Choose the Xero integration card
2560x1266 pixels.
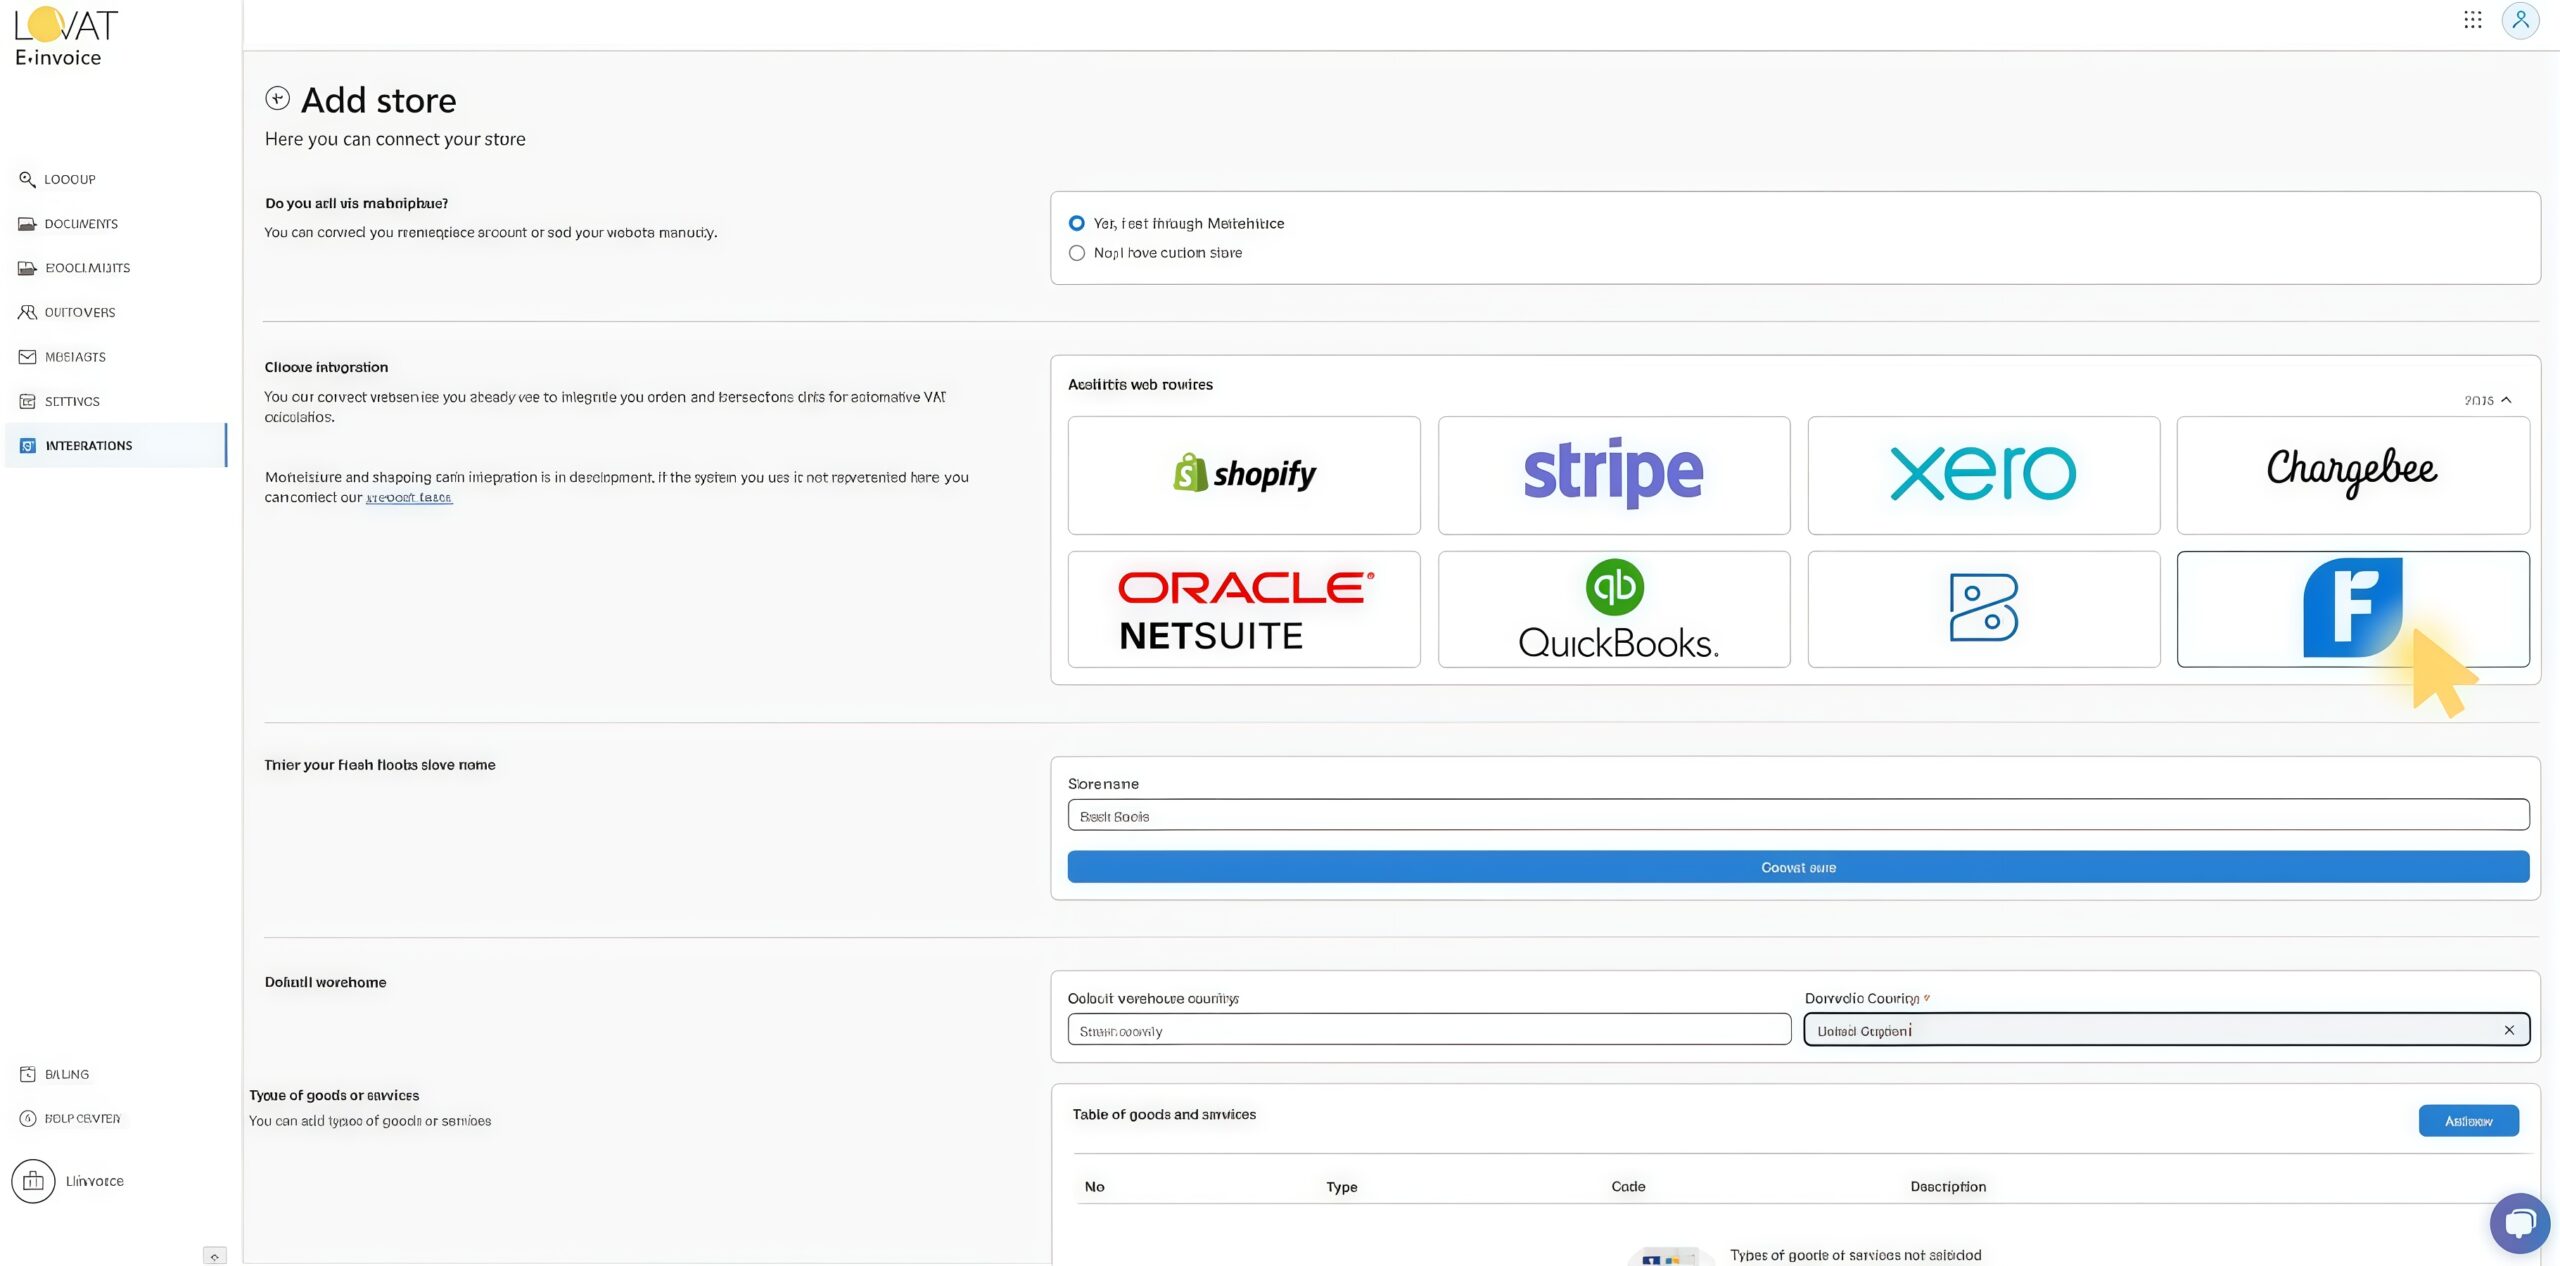[x=1984, y=475]
